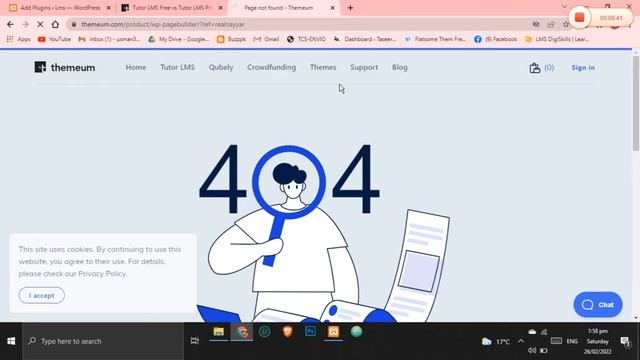Open the Themeum shopping cart icon
The image size is (640, 360).
535,68
